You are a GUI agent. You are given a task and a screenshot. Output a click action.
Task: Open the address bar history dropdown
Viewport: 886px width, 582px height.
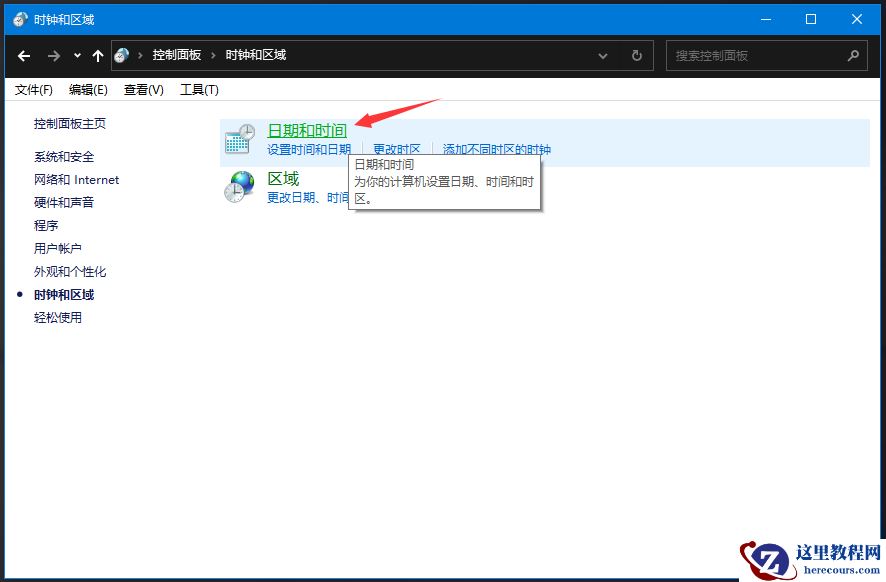point(603,55)
